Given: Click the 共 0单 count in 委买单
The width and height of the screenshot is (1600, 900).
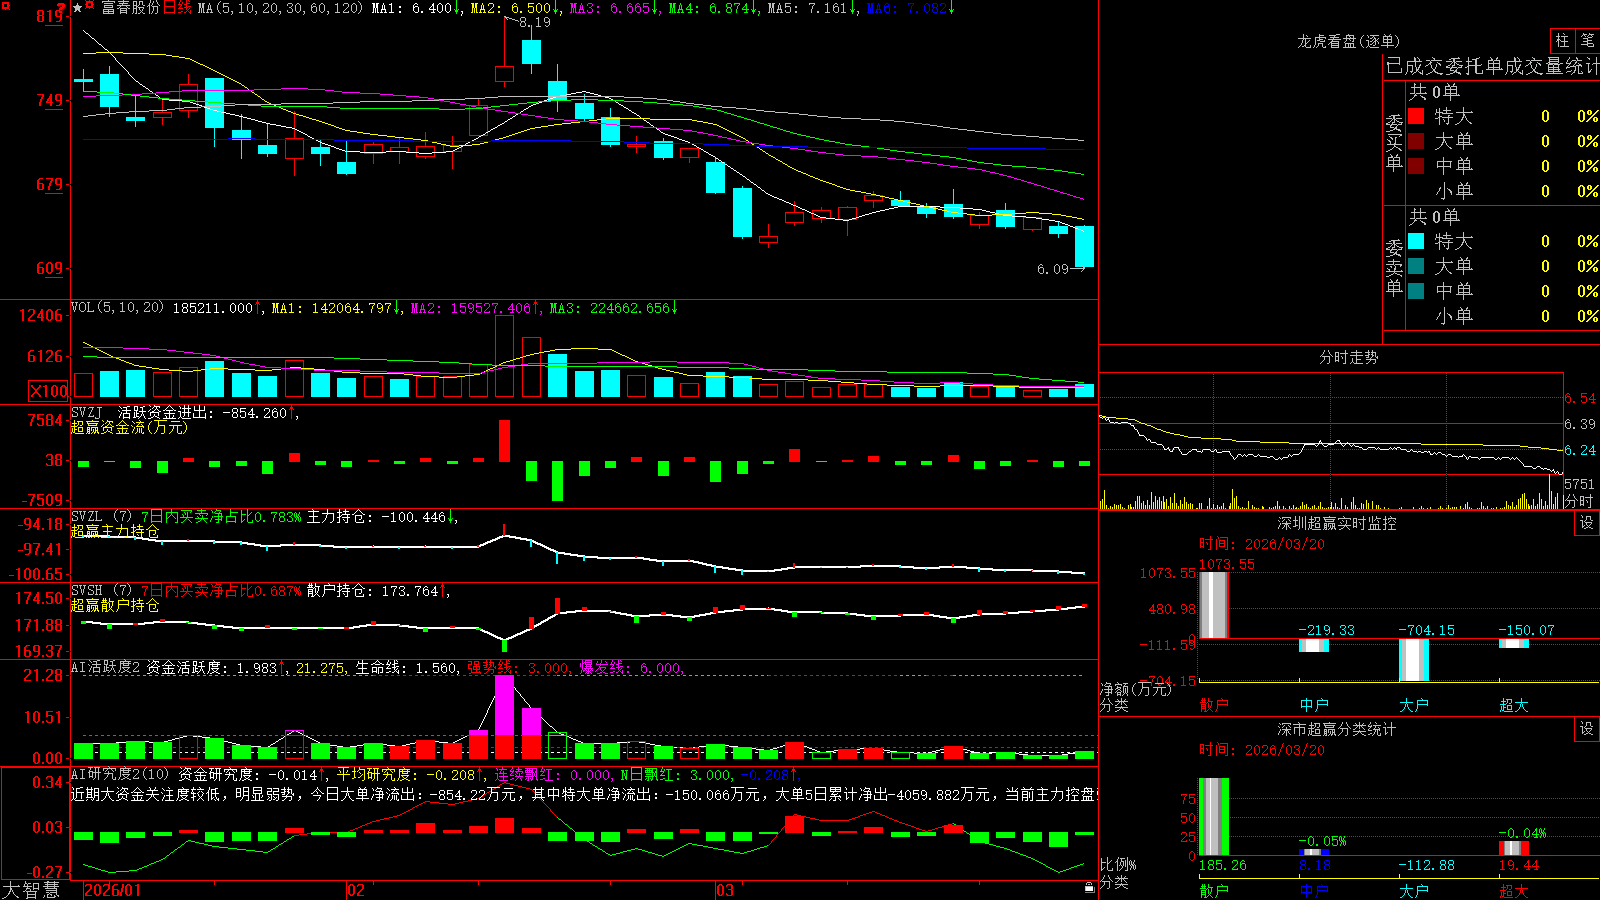Looking at the screenshot, I should [x=1434, y=91].
